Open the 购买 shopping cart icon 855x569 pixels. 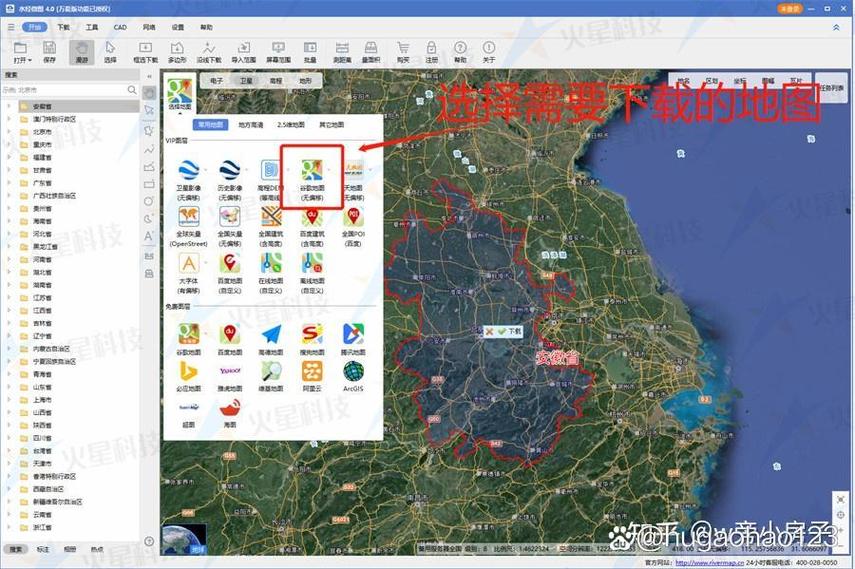point(403,52)
